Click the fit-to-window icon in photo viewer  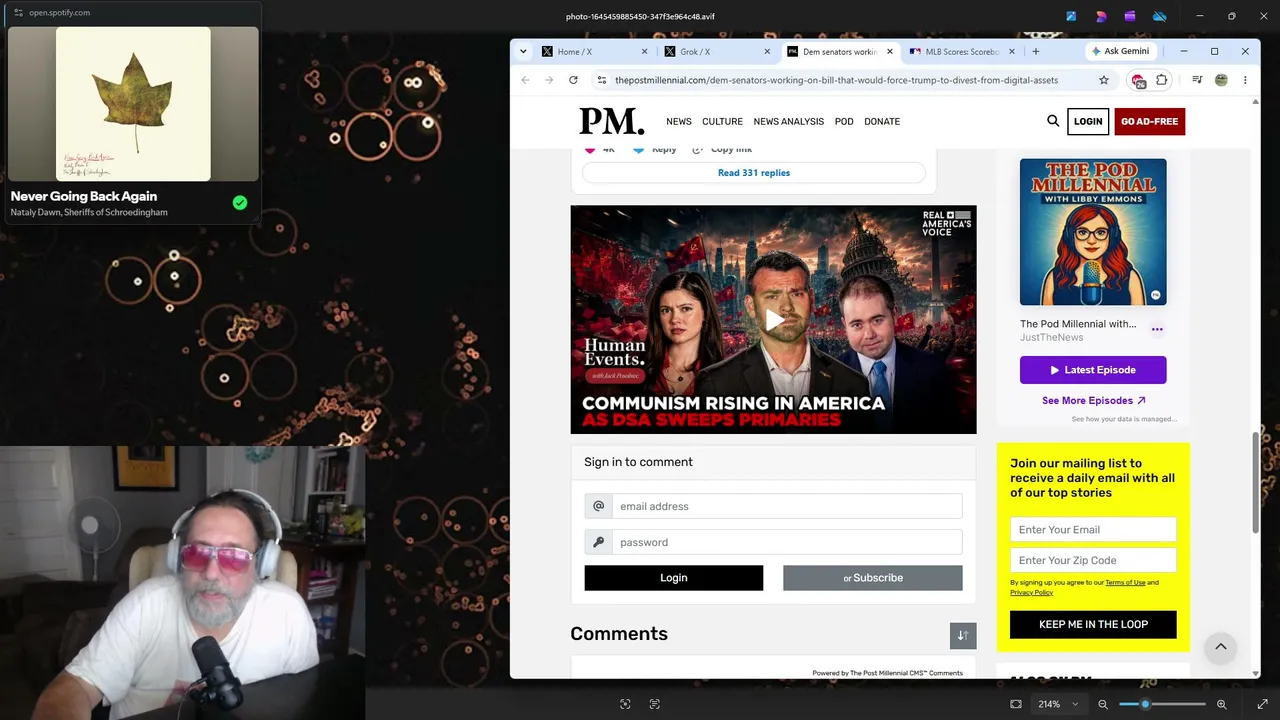tap(1016, 704)
